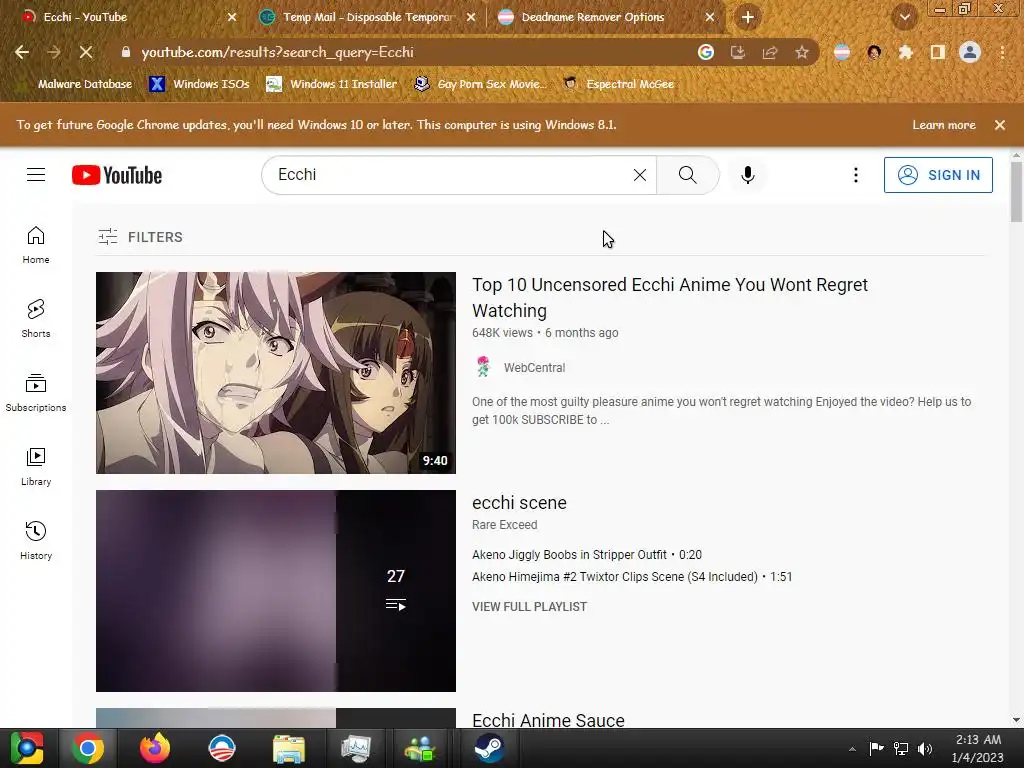Click the ecchi scene playlist title

click(519, 503)
